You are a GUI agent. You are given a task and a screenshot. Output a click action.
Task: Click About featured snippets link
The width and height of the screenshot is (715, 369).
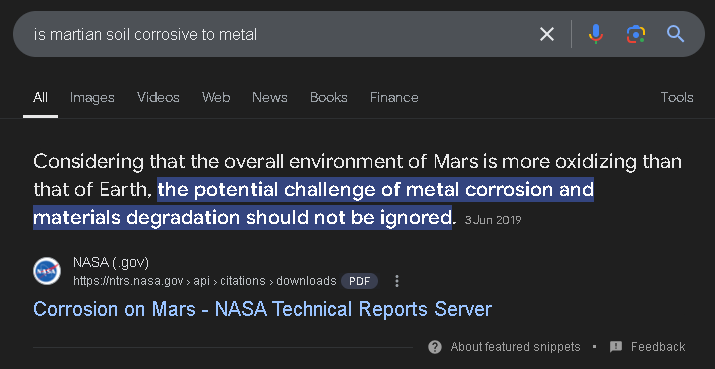coord(515,347)
